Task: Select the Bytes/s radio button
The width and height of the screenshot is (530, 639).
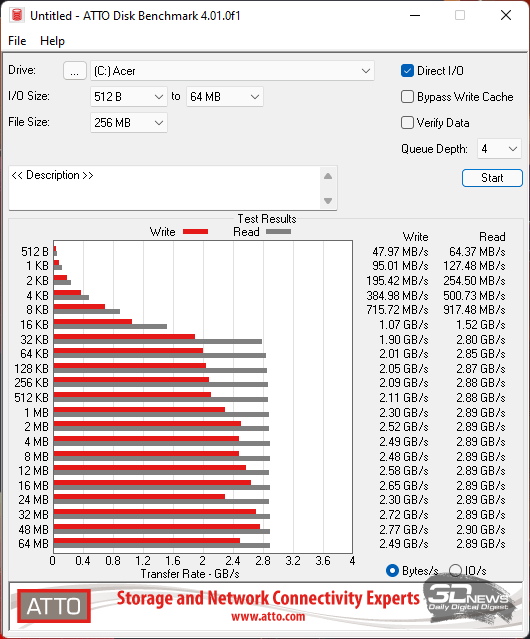Action: (392, 571)
